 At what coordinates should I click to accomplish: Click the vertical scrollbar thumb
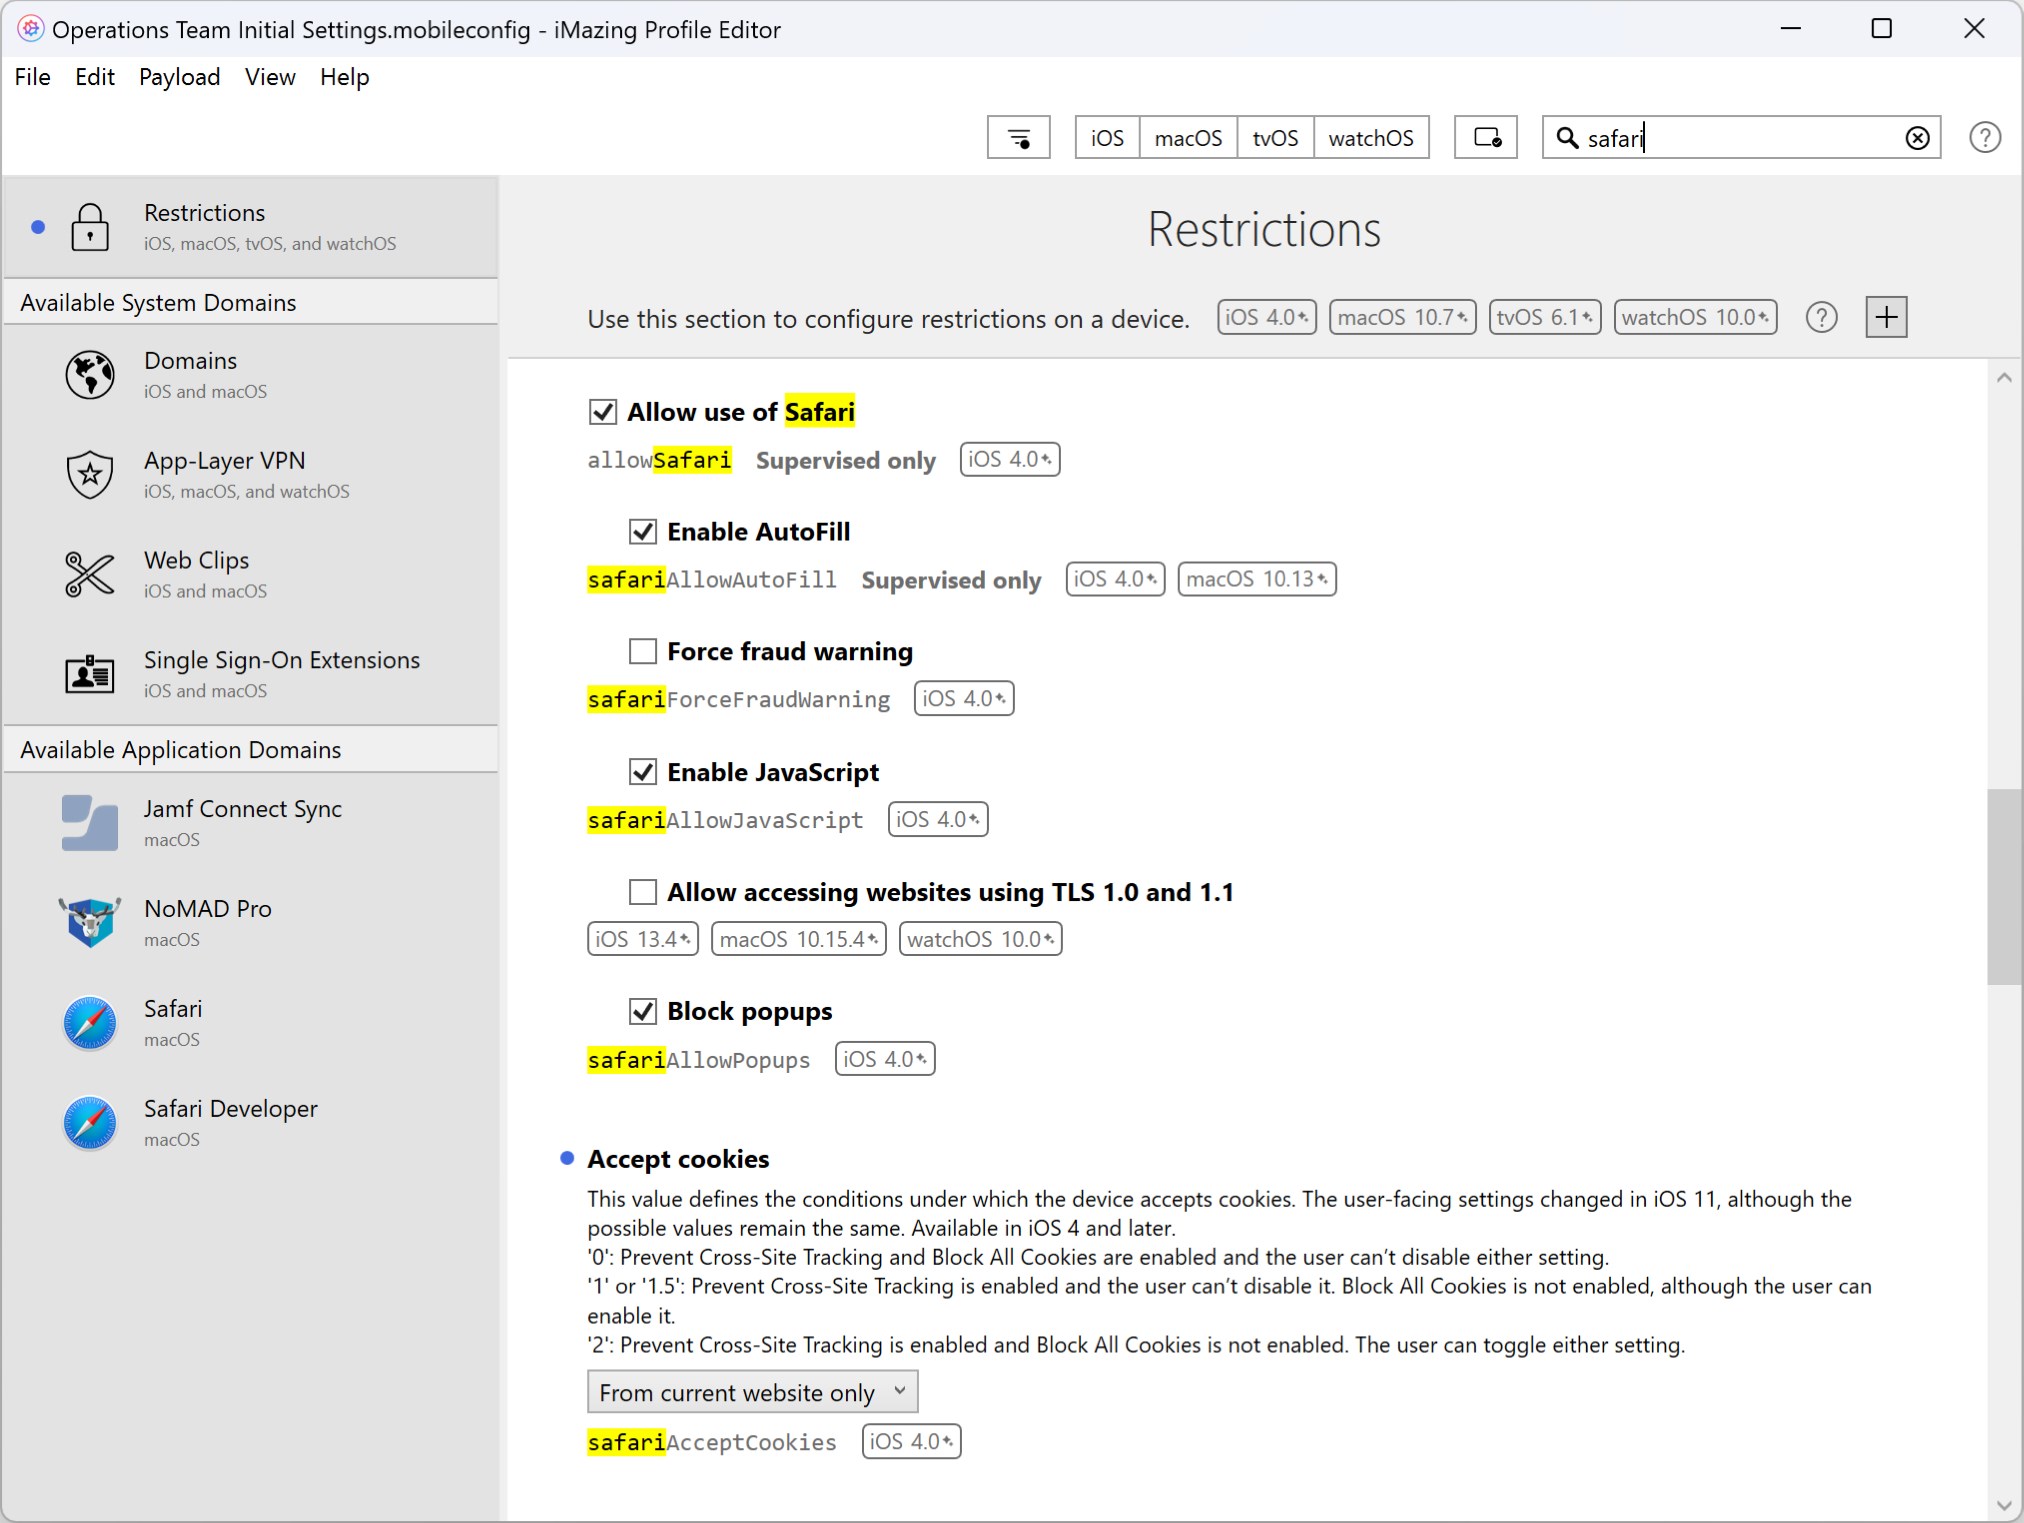click(2003, 886)
